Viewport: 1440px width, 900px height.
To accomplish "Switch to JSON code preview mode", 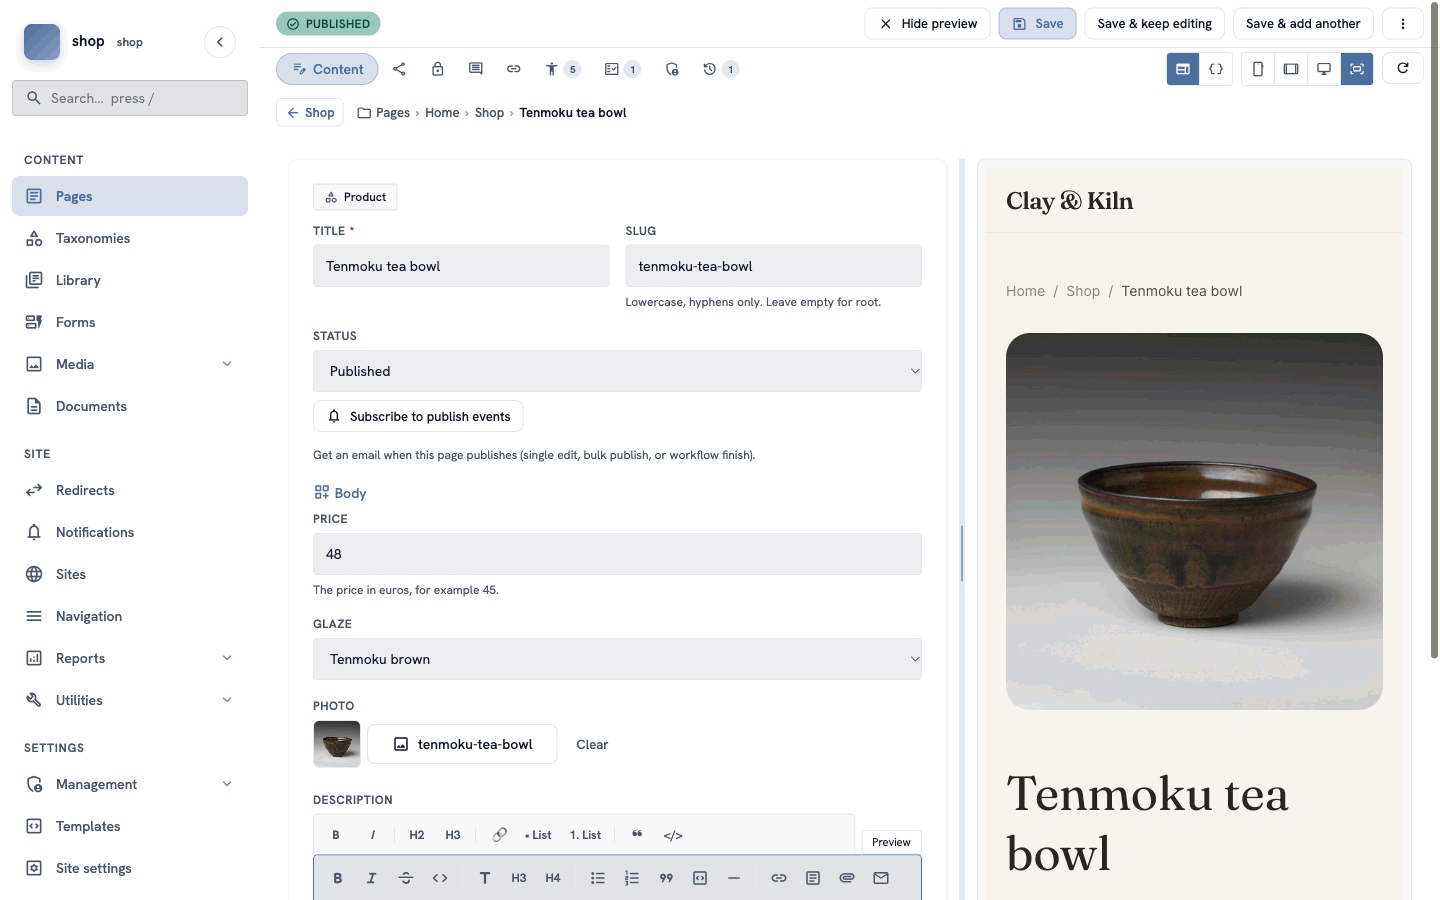I will point(1216,69).
